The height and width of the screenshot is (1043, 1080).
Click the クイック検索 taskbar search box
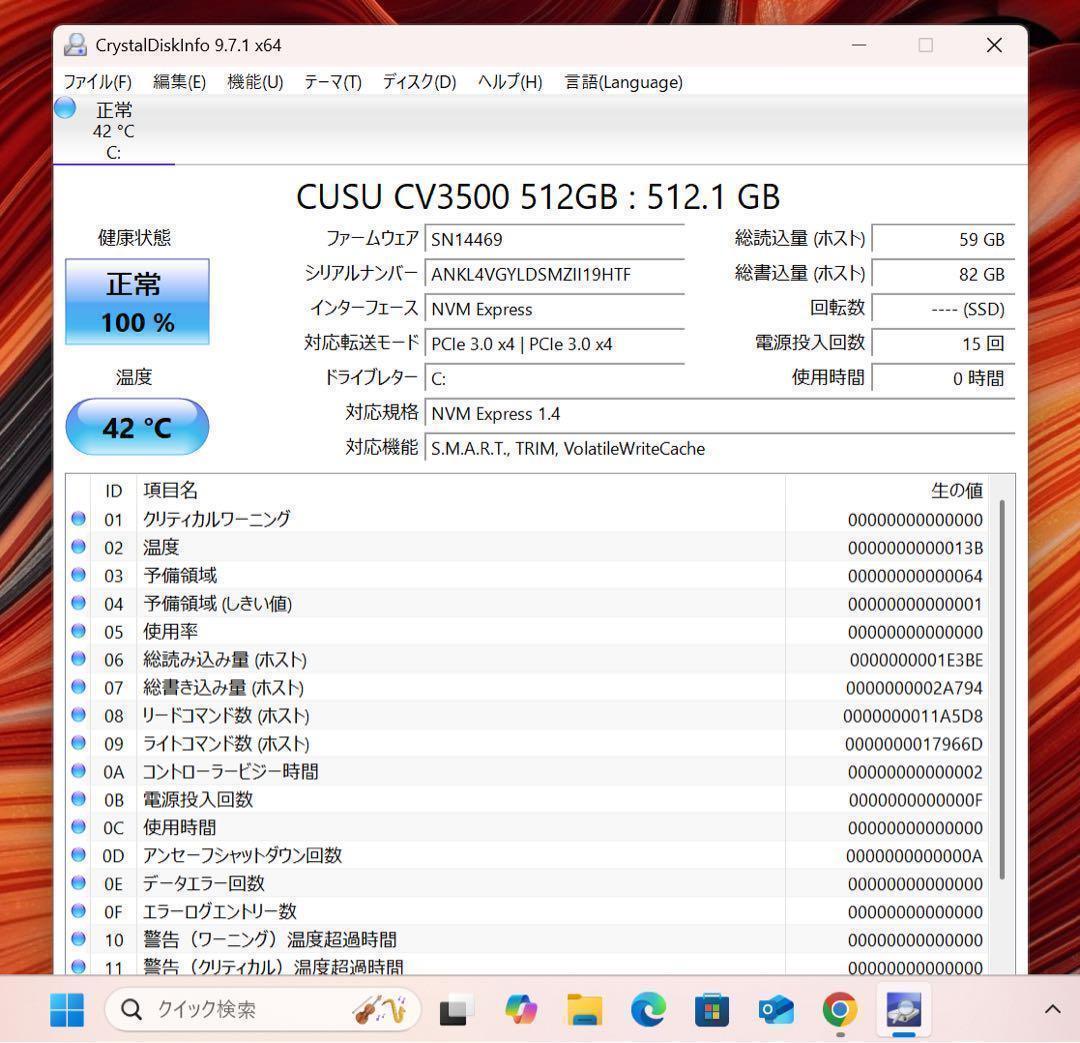click(x=262, y=1010)
